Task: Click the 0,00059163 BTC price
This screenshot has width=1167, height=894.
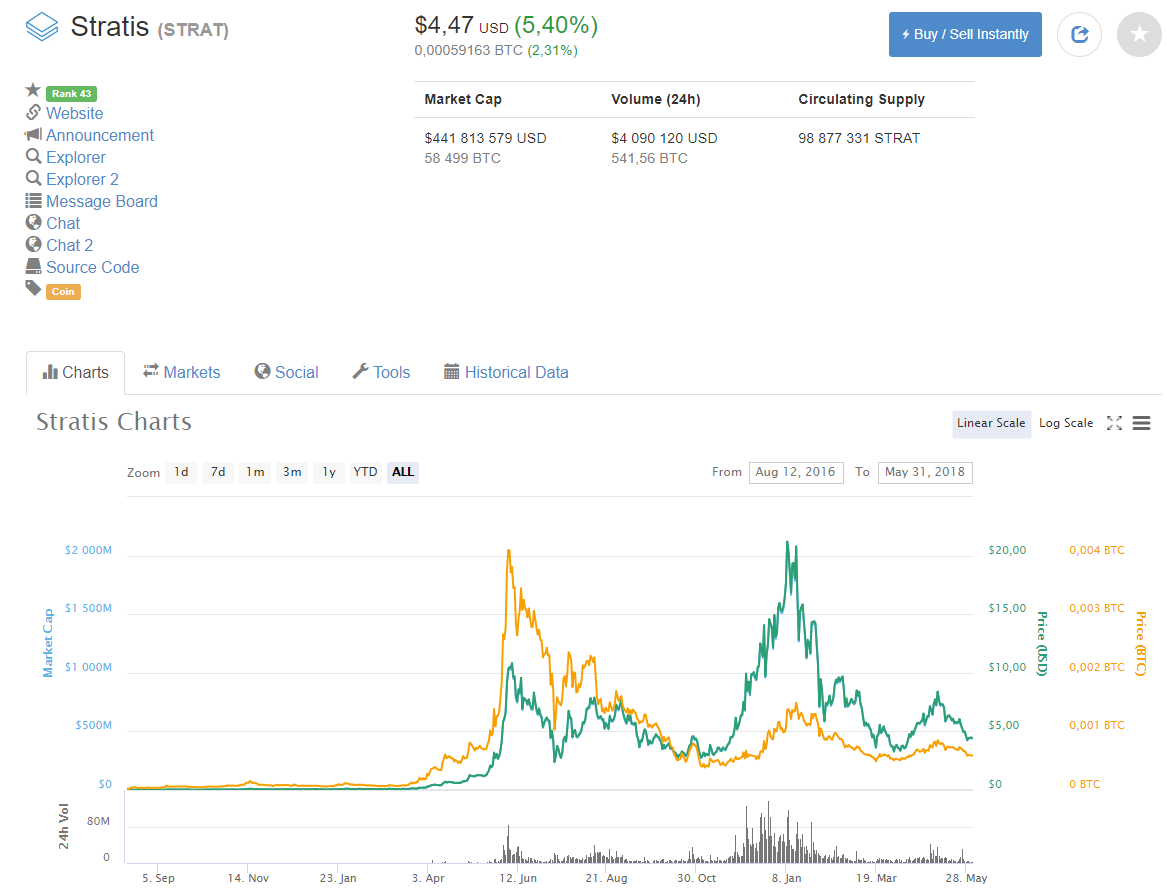Action: (468, 51)
